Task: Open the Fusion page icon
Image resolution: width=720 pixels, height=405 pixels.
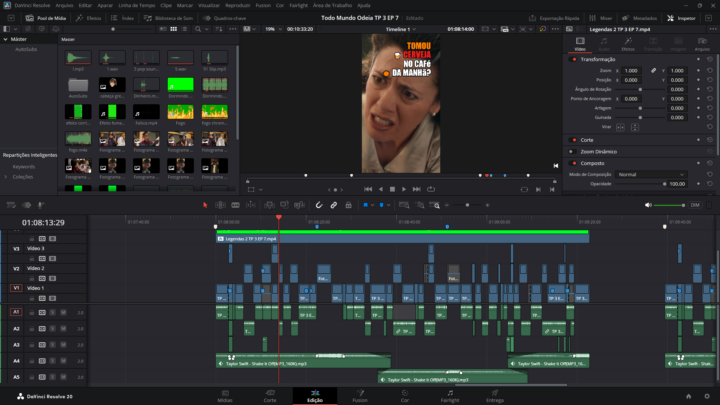Action: [359, 393]
